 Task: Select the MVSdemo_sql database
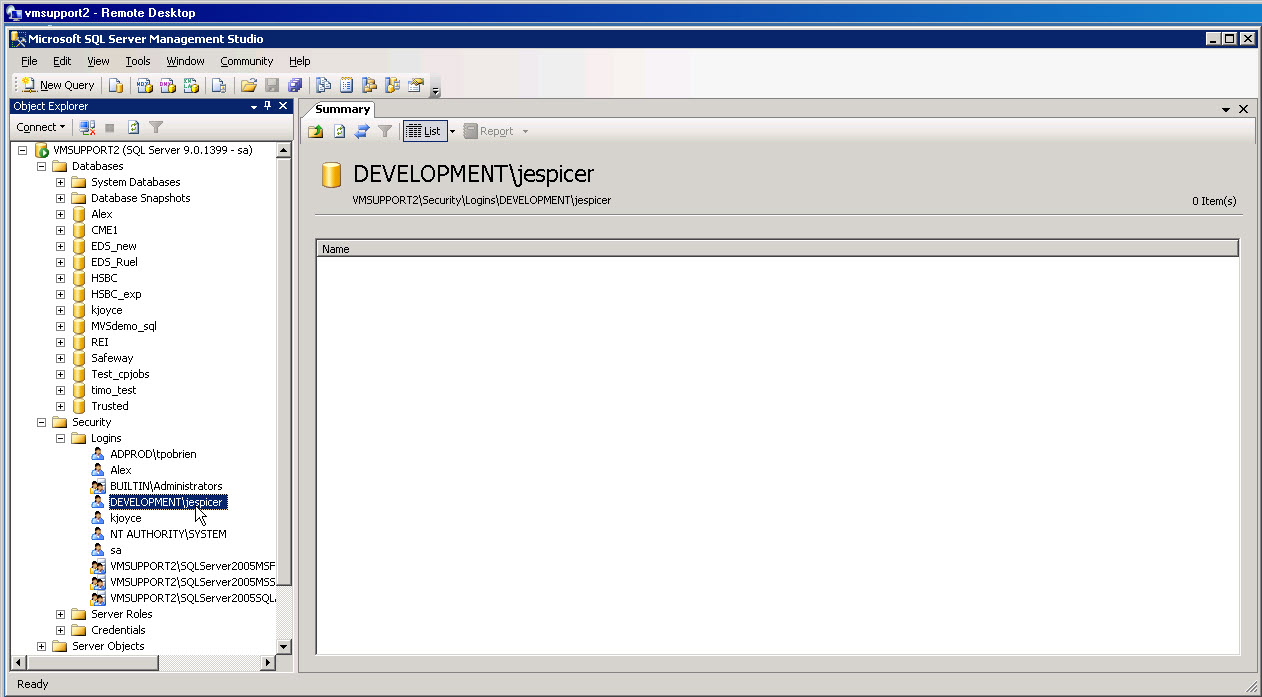coord(123,326)
